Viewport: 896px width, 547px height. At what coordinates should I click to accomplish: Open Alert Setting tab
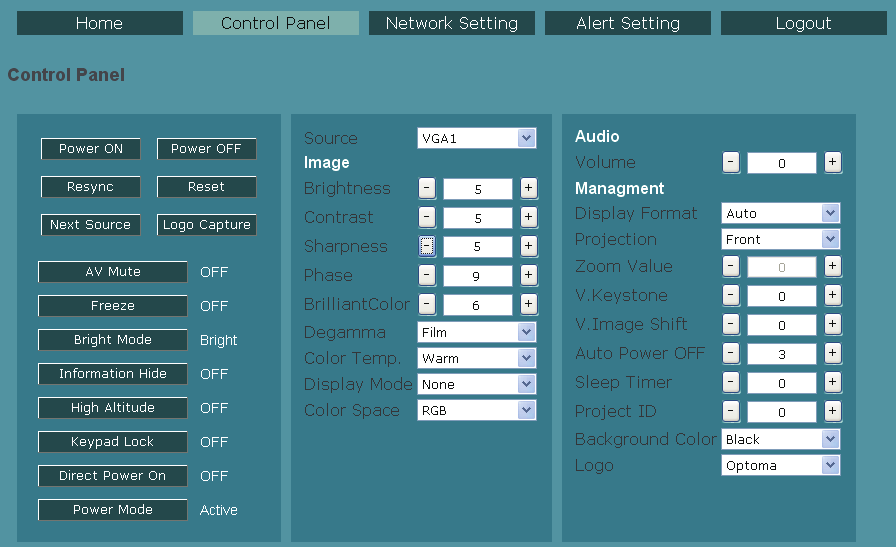(x=628, y=23)
